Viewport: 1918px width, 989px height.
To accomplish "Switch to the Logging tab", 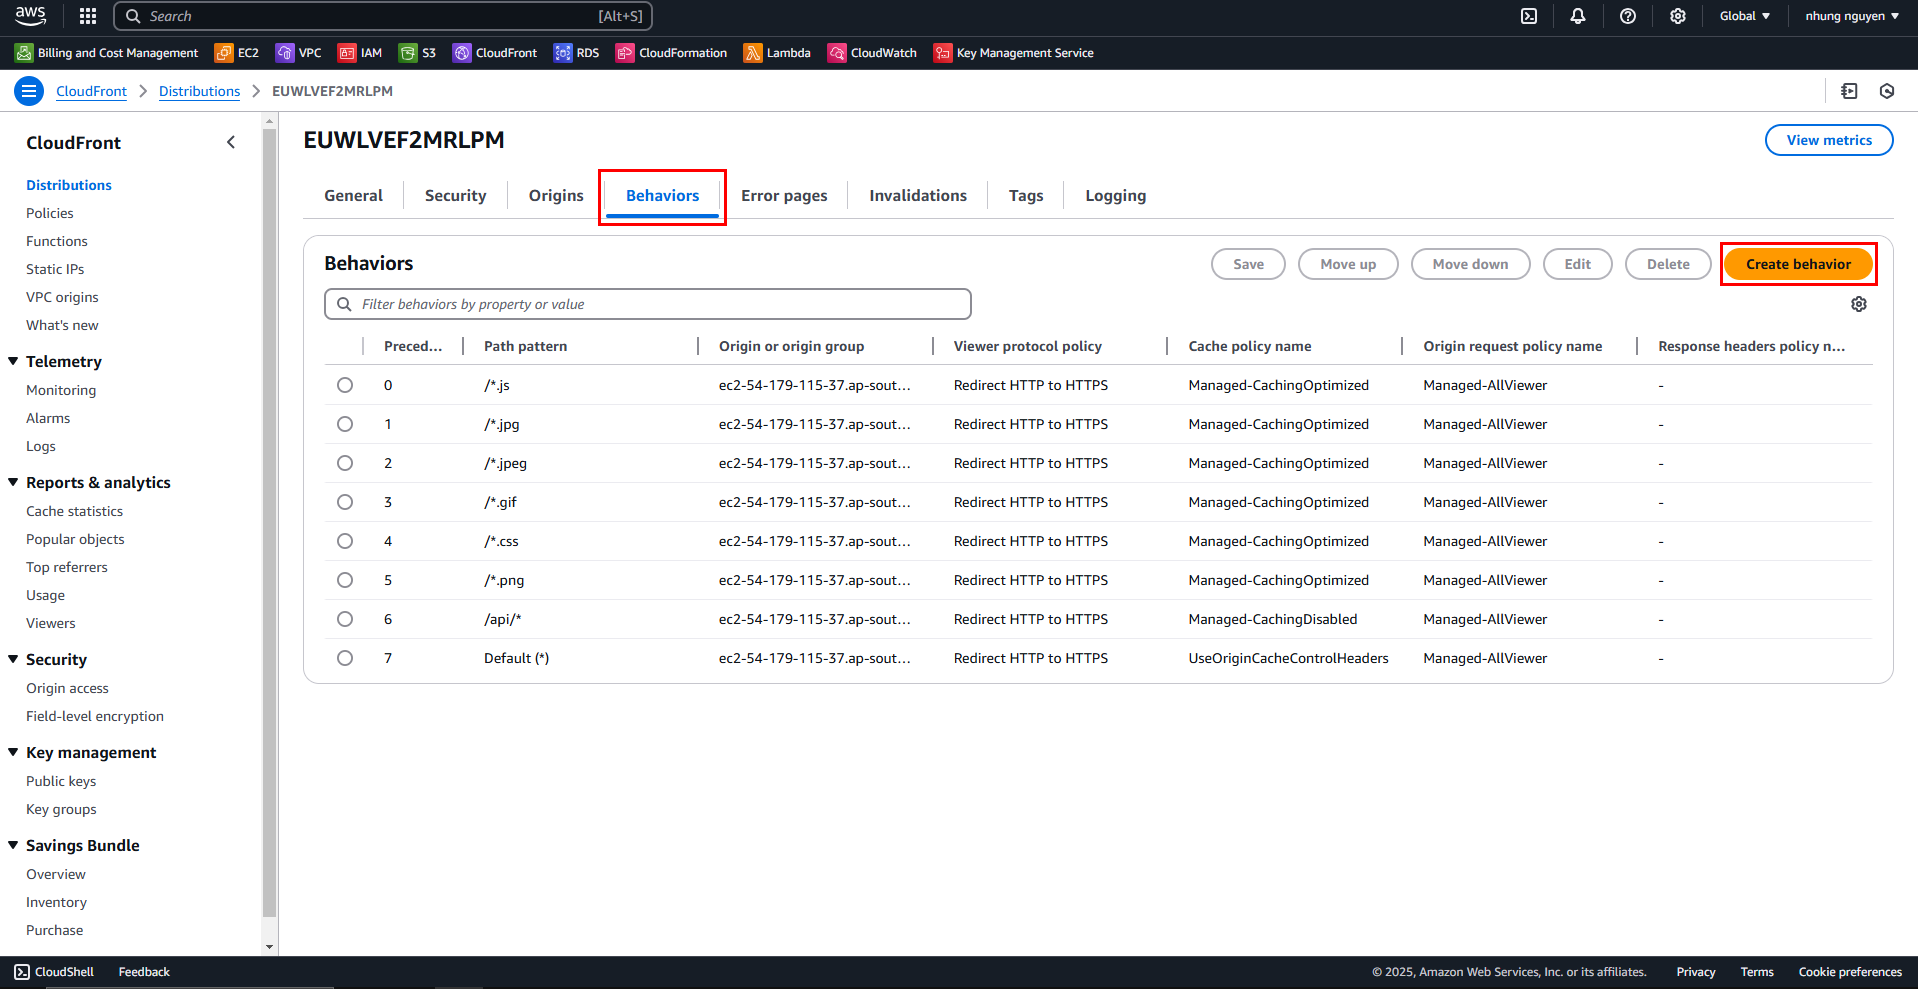I will click(x=1116, y=196).
